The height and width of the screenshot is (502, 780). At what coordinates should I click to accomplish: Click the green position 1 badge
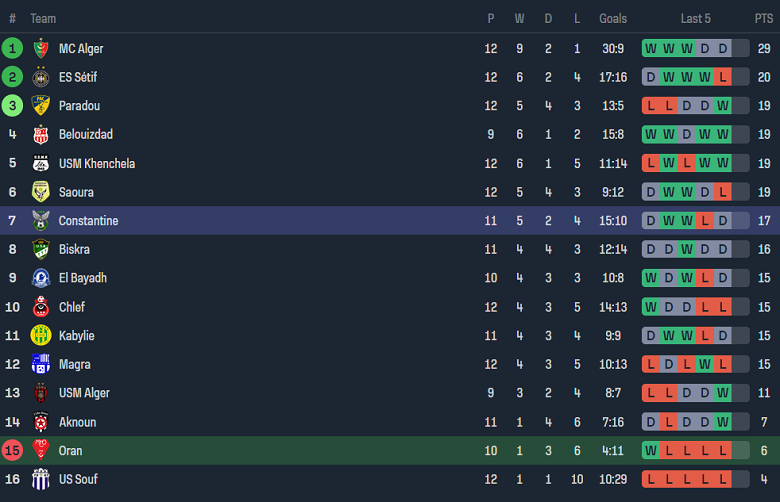pos(13,49)
